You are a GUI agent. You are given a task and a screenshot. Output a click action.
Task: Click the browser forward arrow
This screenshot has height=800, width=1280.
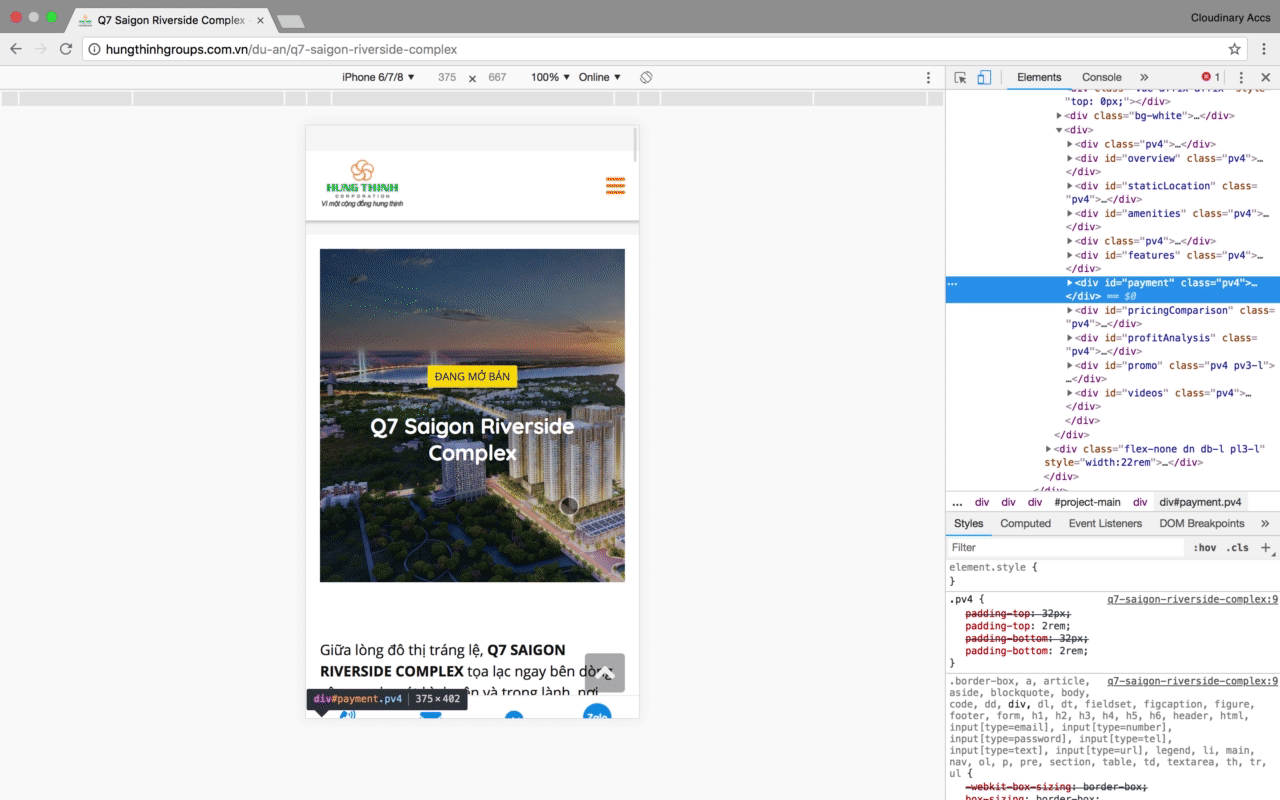pos(41,49)
